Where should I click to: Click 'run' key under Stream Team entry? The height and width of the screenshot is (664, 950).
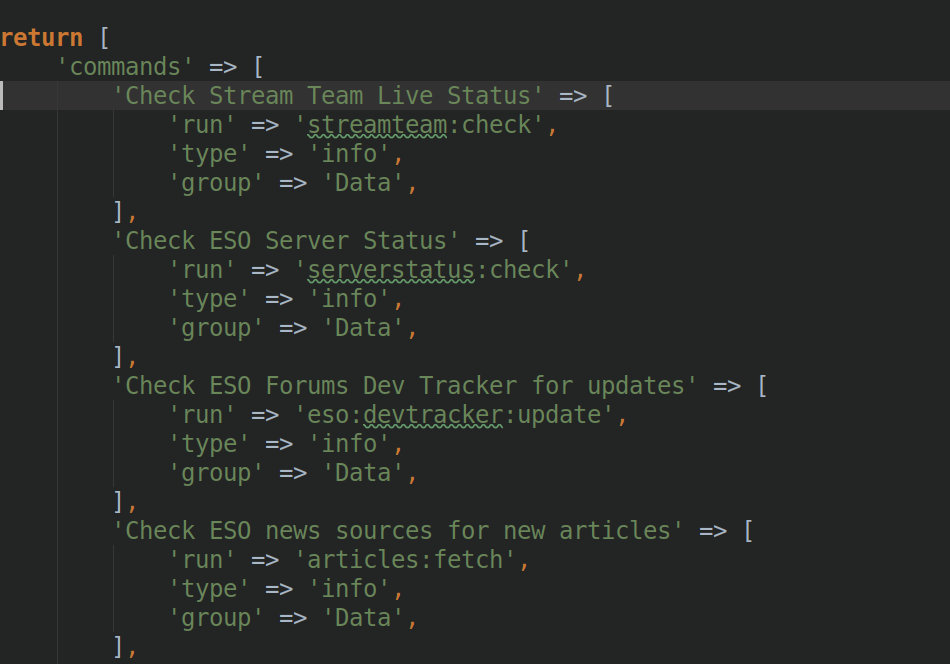point(202,125)
